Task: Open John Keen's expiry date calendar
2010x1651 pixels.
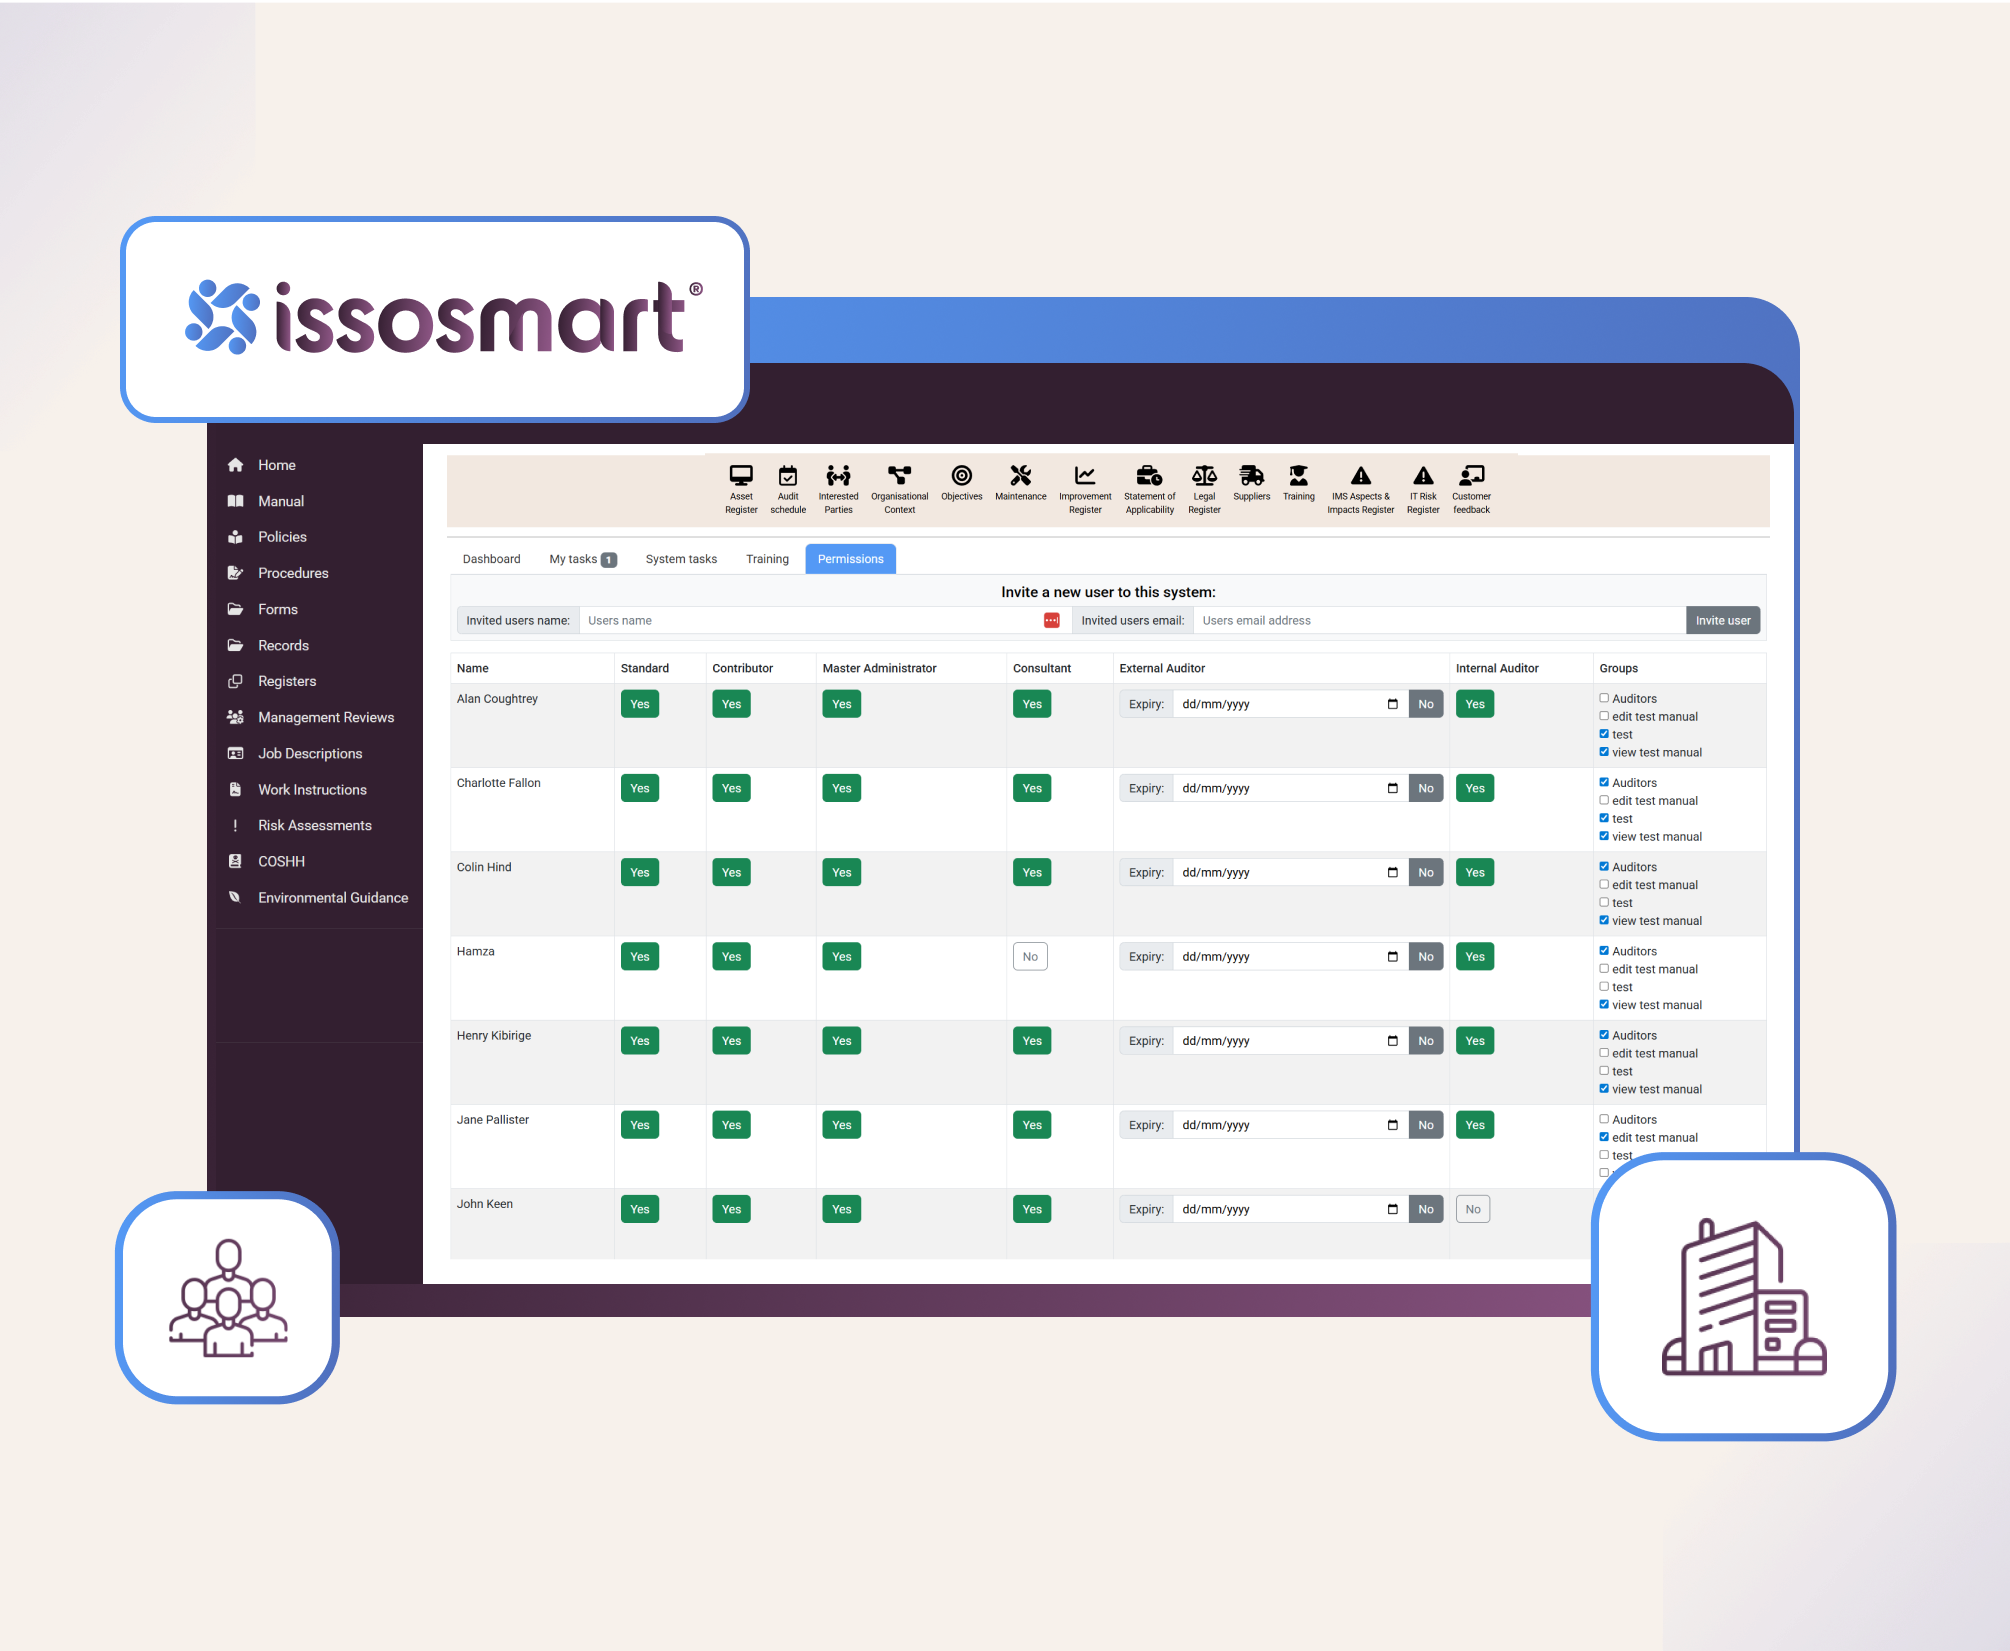Action: 1392,1209
